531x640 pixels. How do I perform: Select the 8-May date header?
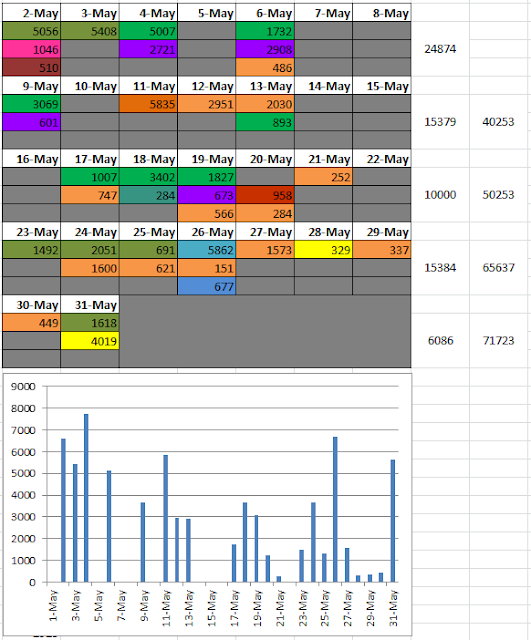tap(382, 13)
